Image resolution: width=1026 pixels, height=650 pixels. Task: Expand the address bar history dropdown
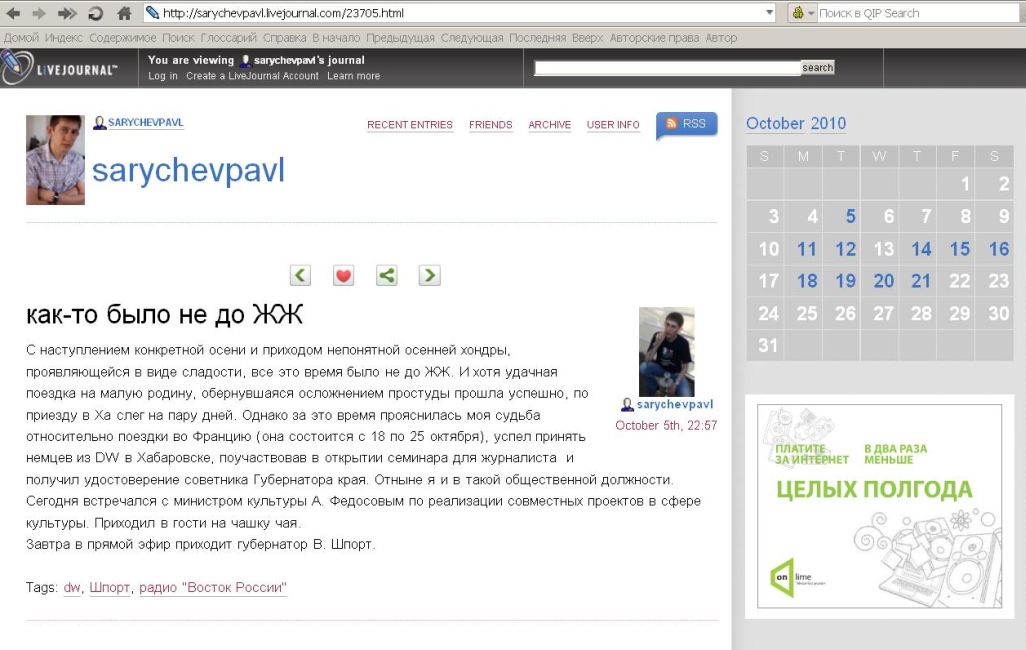(769, 13)
